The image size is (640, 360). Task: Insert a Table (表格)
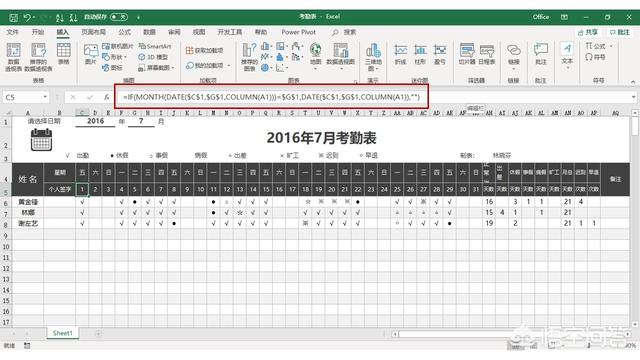click(63, 54)
